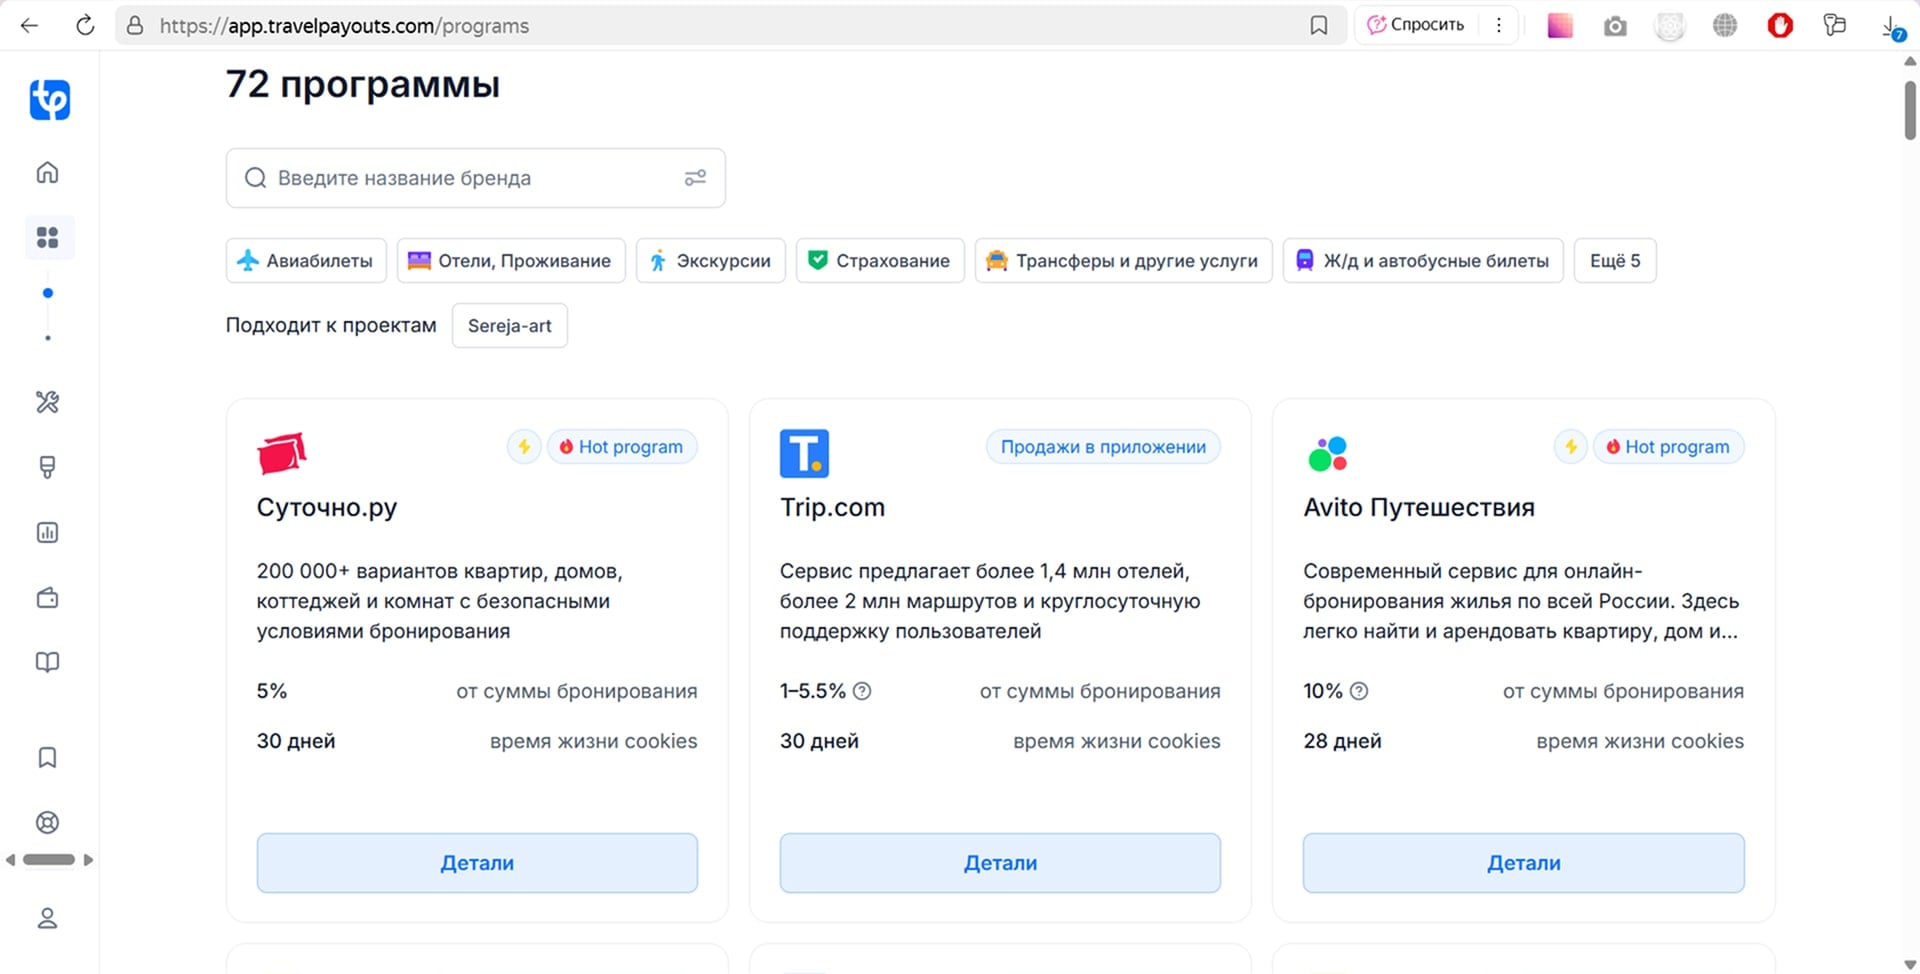Click the pink gradient browser extension icon
Screen dimensions: 1920x974
1560,25
